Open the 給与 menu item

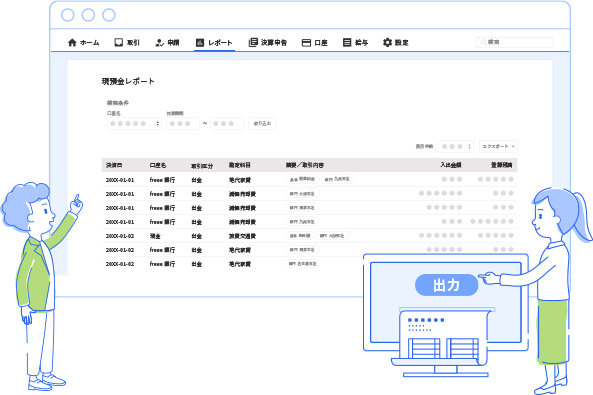(x=355, y=42)
